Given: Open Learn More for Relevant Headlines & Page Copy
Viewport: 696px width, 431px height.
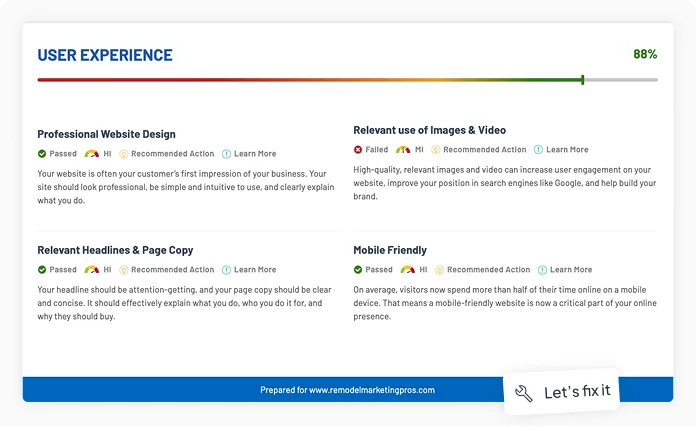Looking at the screenshot, I should click(255, 270).
